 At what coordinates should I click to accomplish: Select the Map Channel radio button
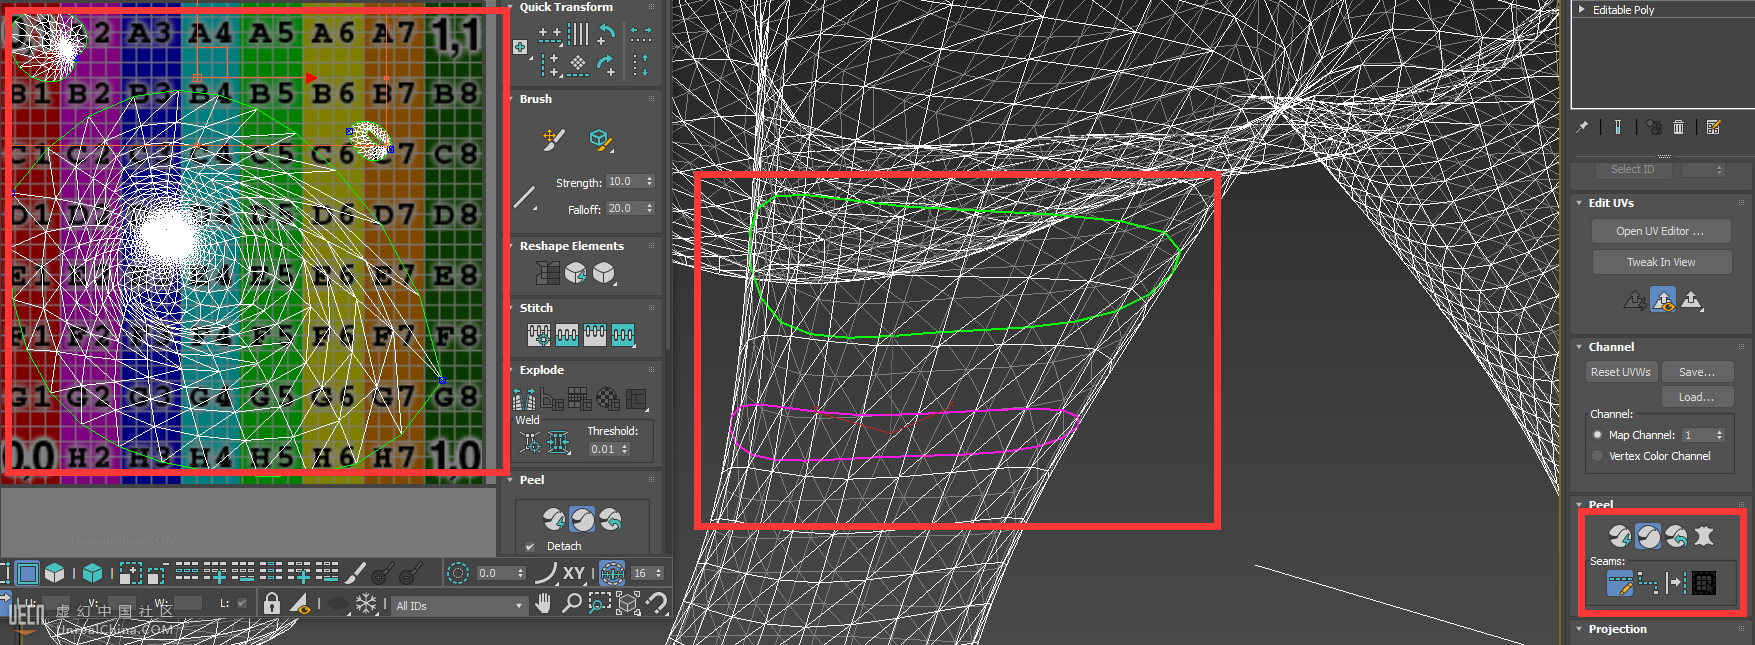pos(1597,435)
